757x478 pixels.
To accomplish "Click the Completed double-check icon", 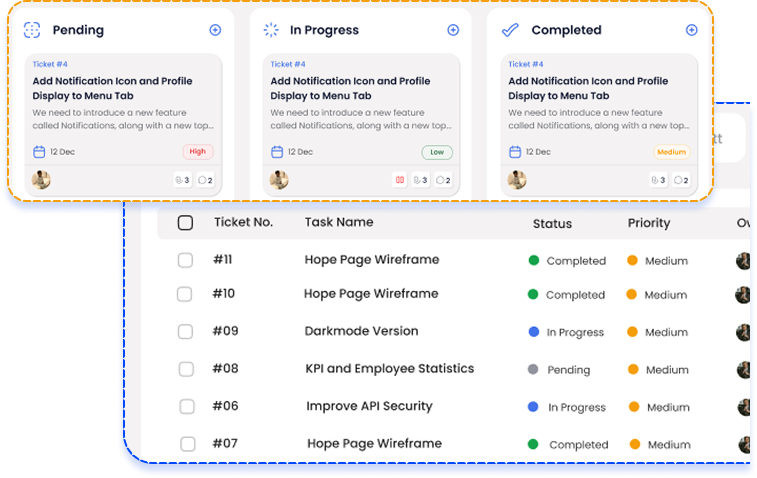I will coord(510,30).
